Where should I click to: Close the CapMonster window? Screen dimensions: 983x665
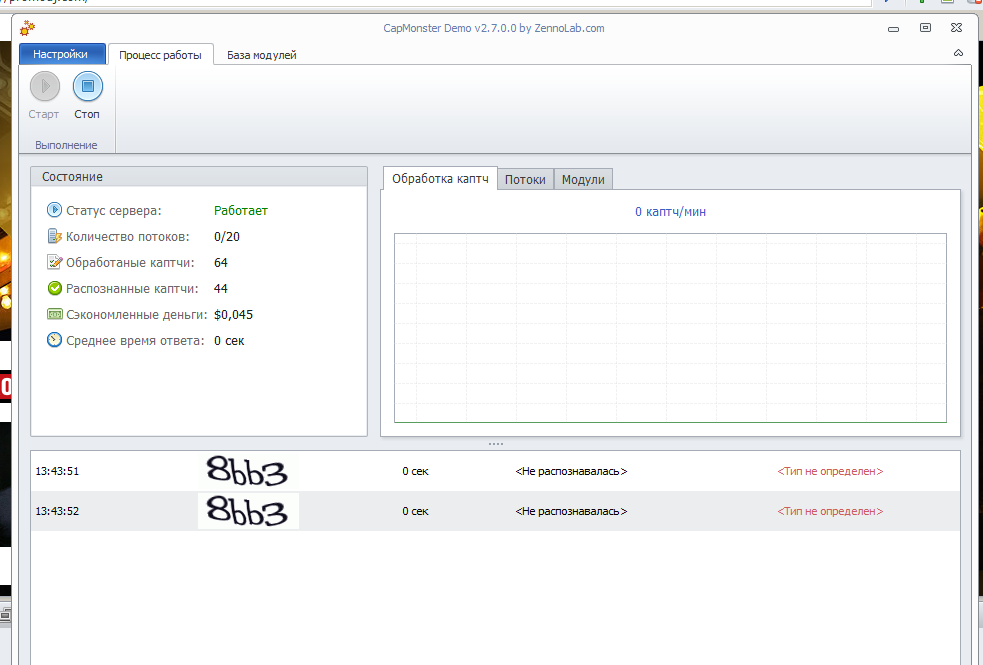956,28
